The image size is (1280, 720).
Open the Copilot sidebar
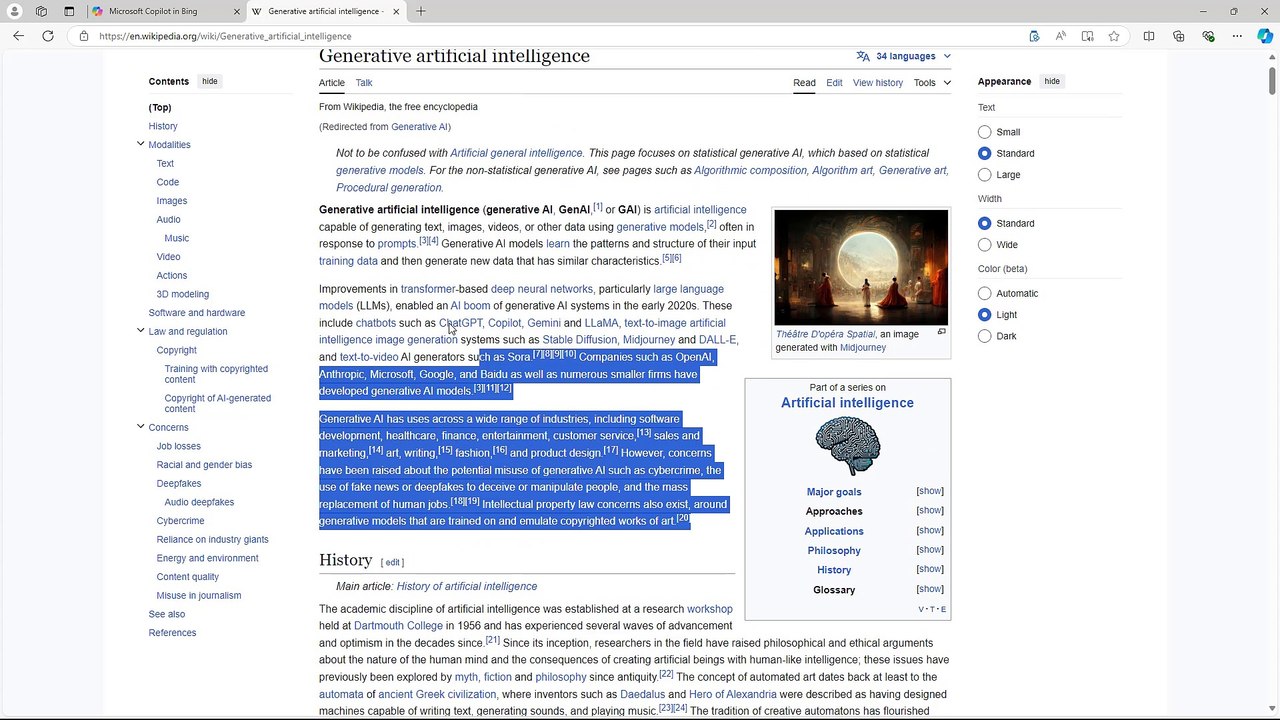[x=1265, y=36]
